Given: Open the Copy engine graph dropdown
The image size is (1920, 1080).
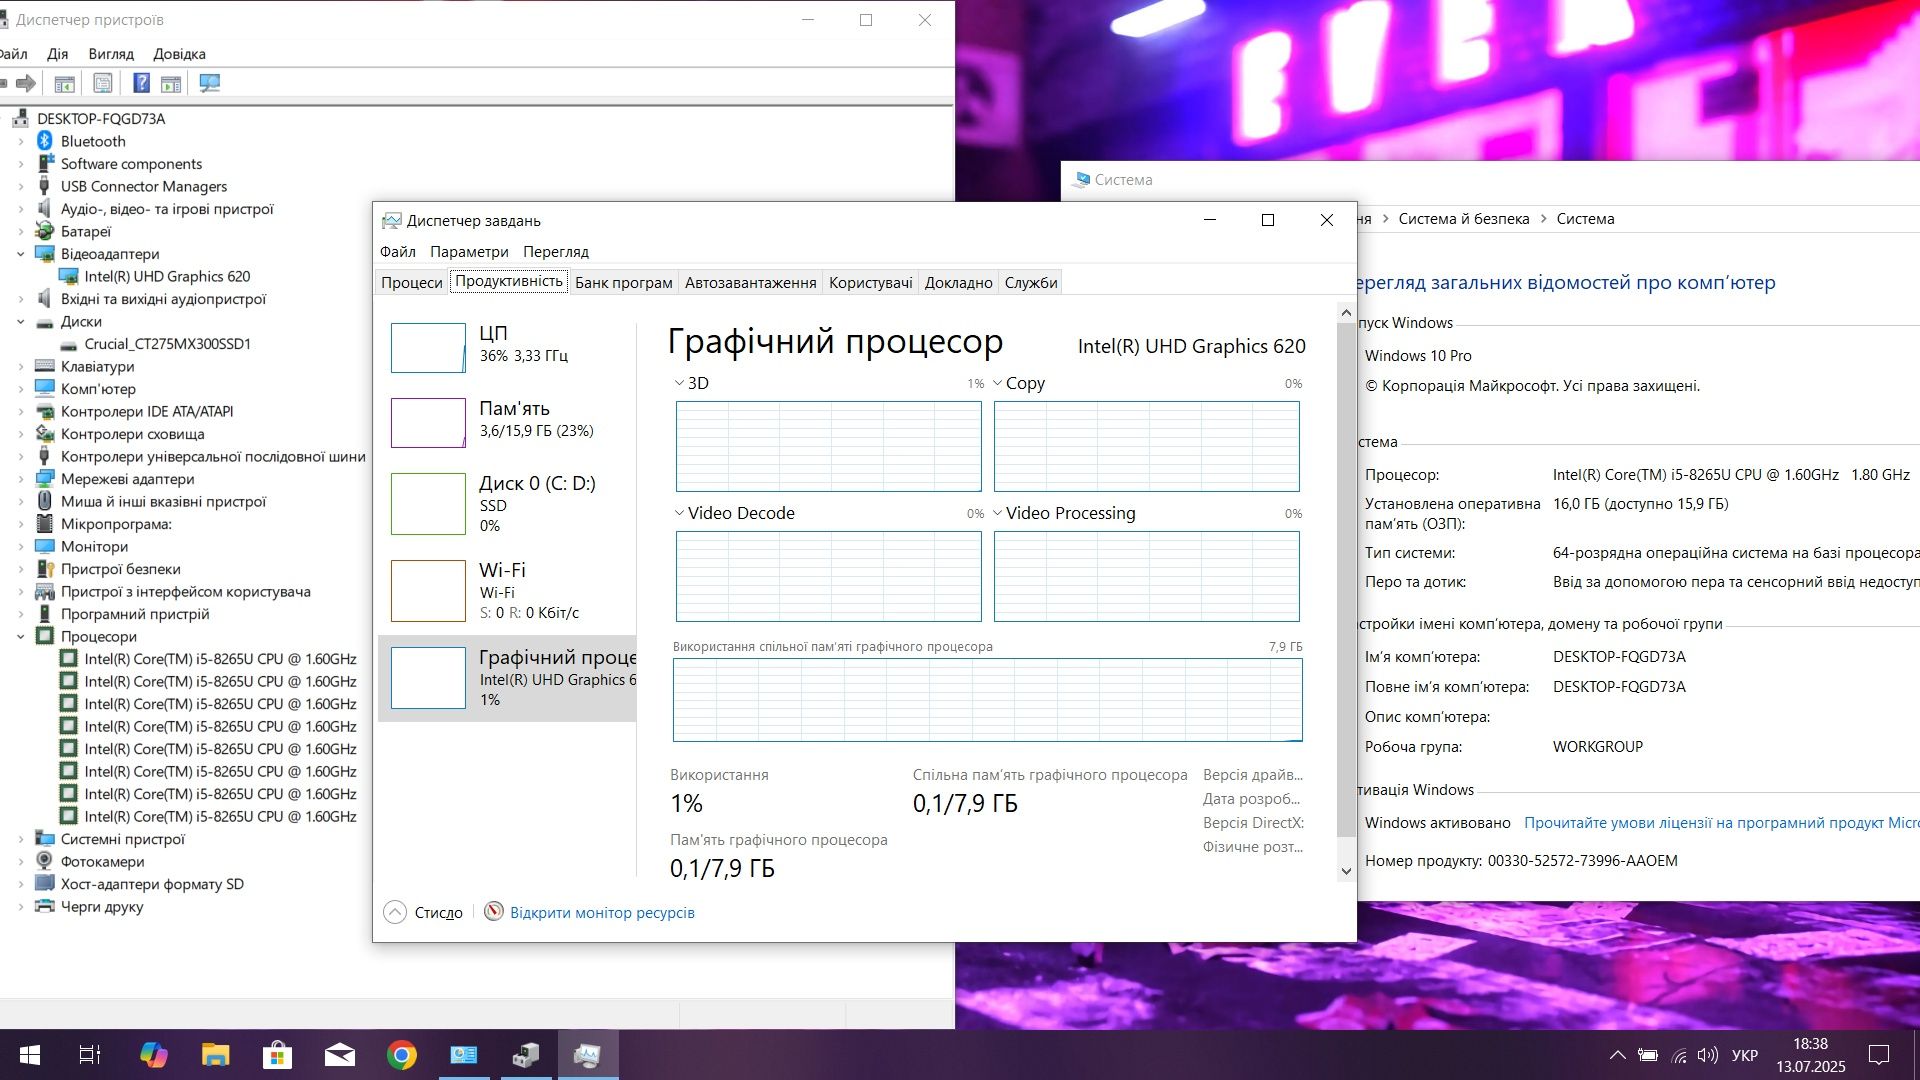Looking at the screenshot, I should (x=997, y=383).
